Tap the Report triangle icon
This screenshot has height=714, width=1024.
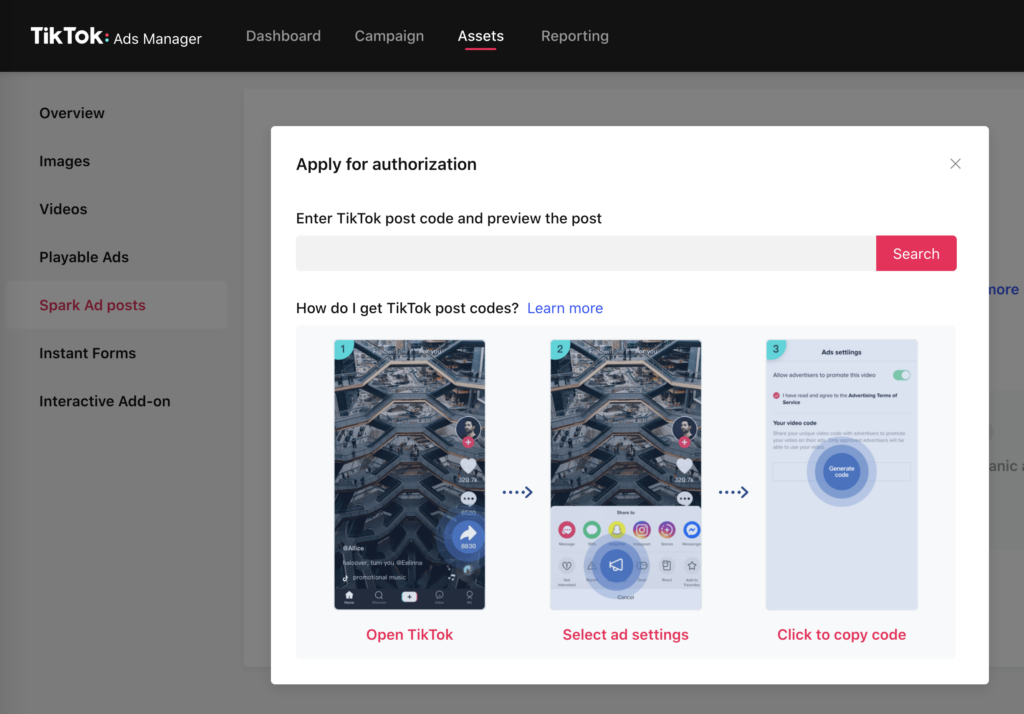point(592,566)
